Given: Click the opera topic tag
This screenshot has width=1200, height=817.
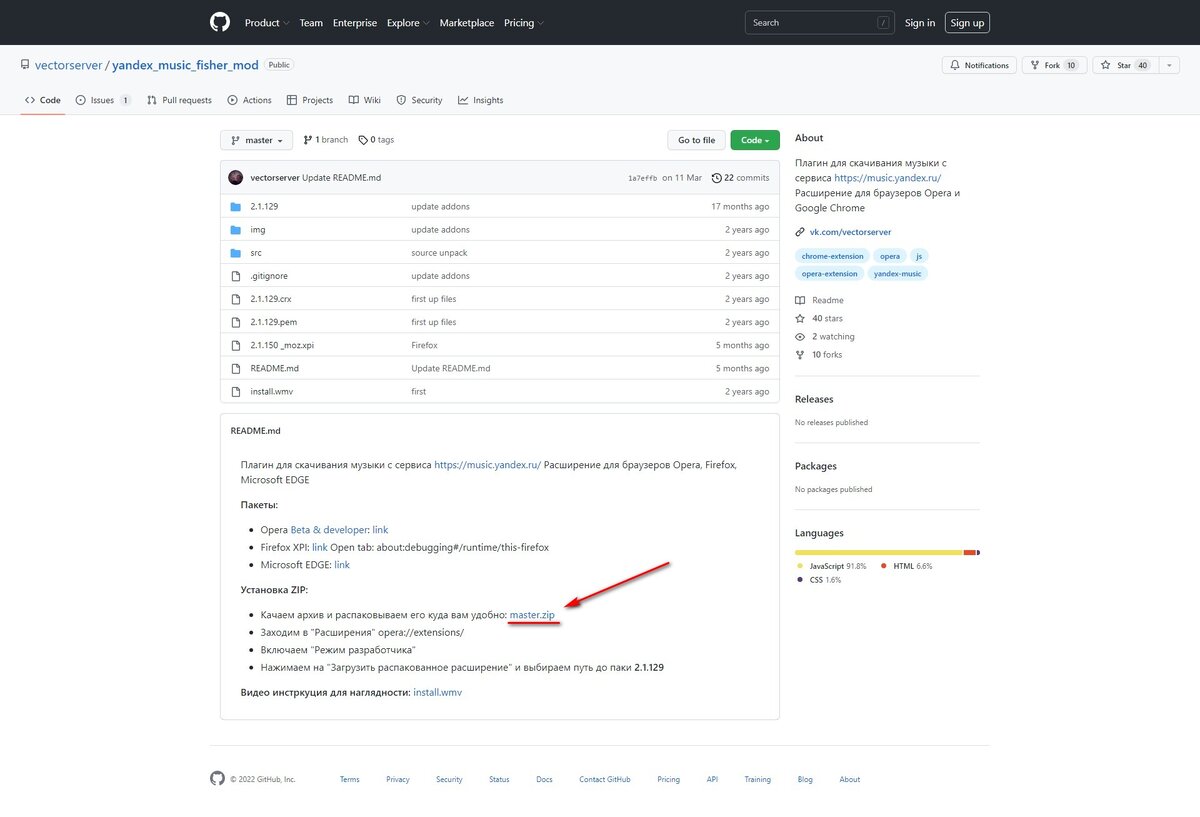Looking at the screenshot, I should tap(890, 256).
